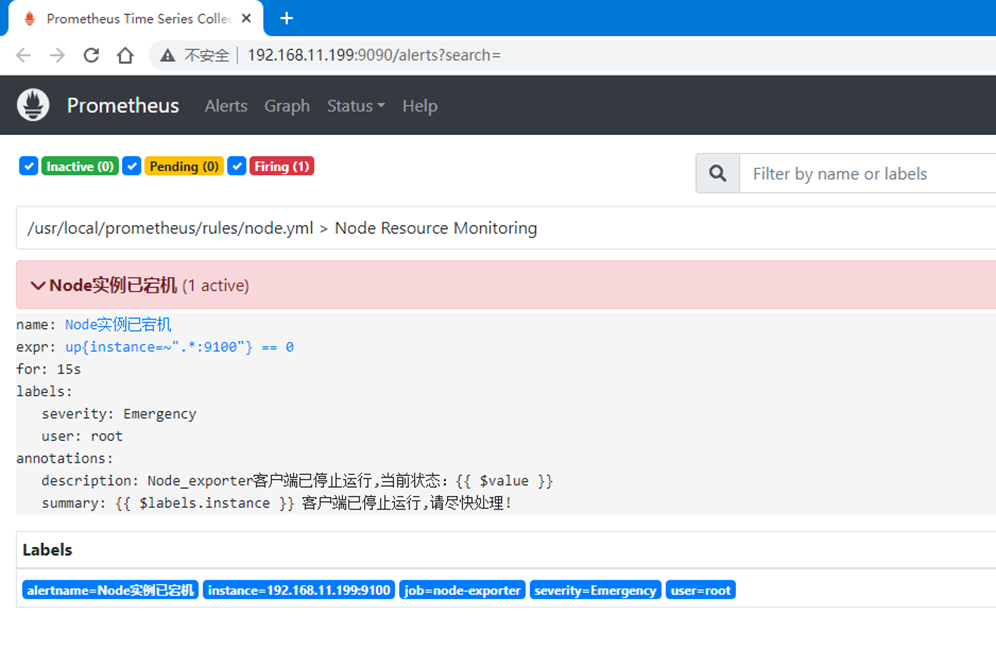The height and width of the screenshot is (649, 996).
Task: Focus the Filter by name or labels field
Action: click(868, 173)
